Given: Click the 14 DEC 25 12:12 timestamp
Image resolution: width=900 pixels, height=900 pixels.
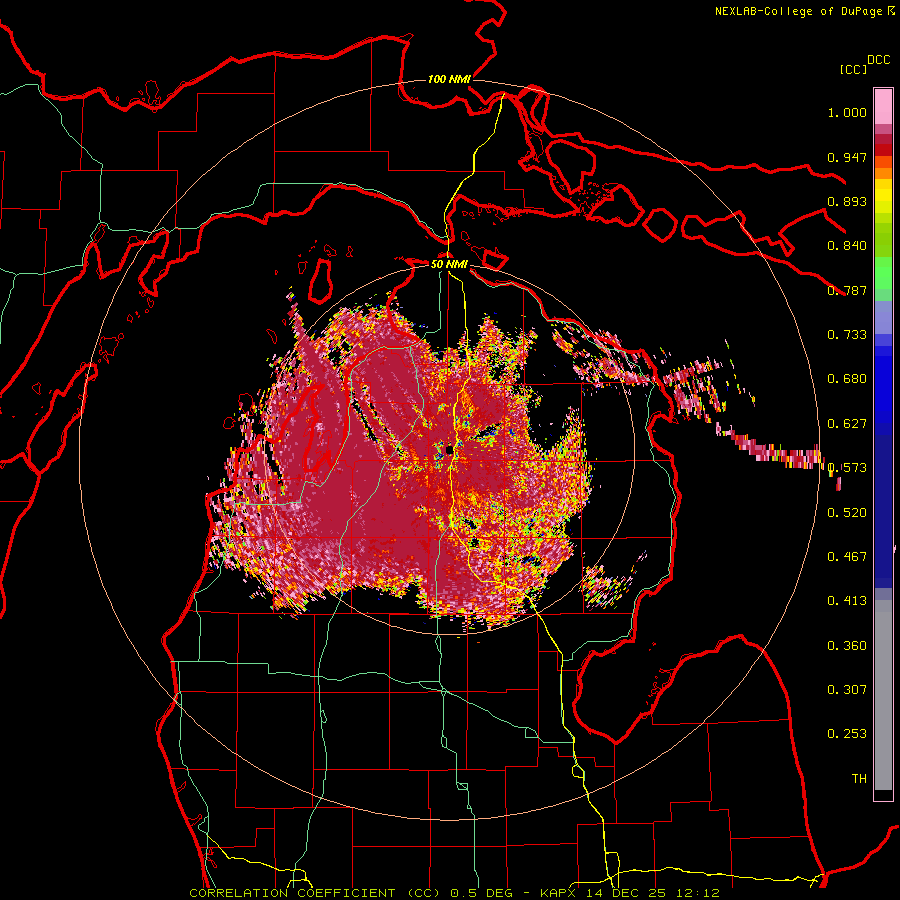Looking at the screenshot, I should [x=653, y=893].
